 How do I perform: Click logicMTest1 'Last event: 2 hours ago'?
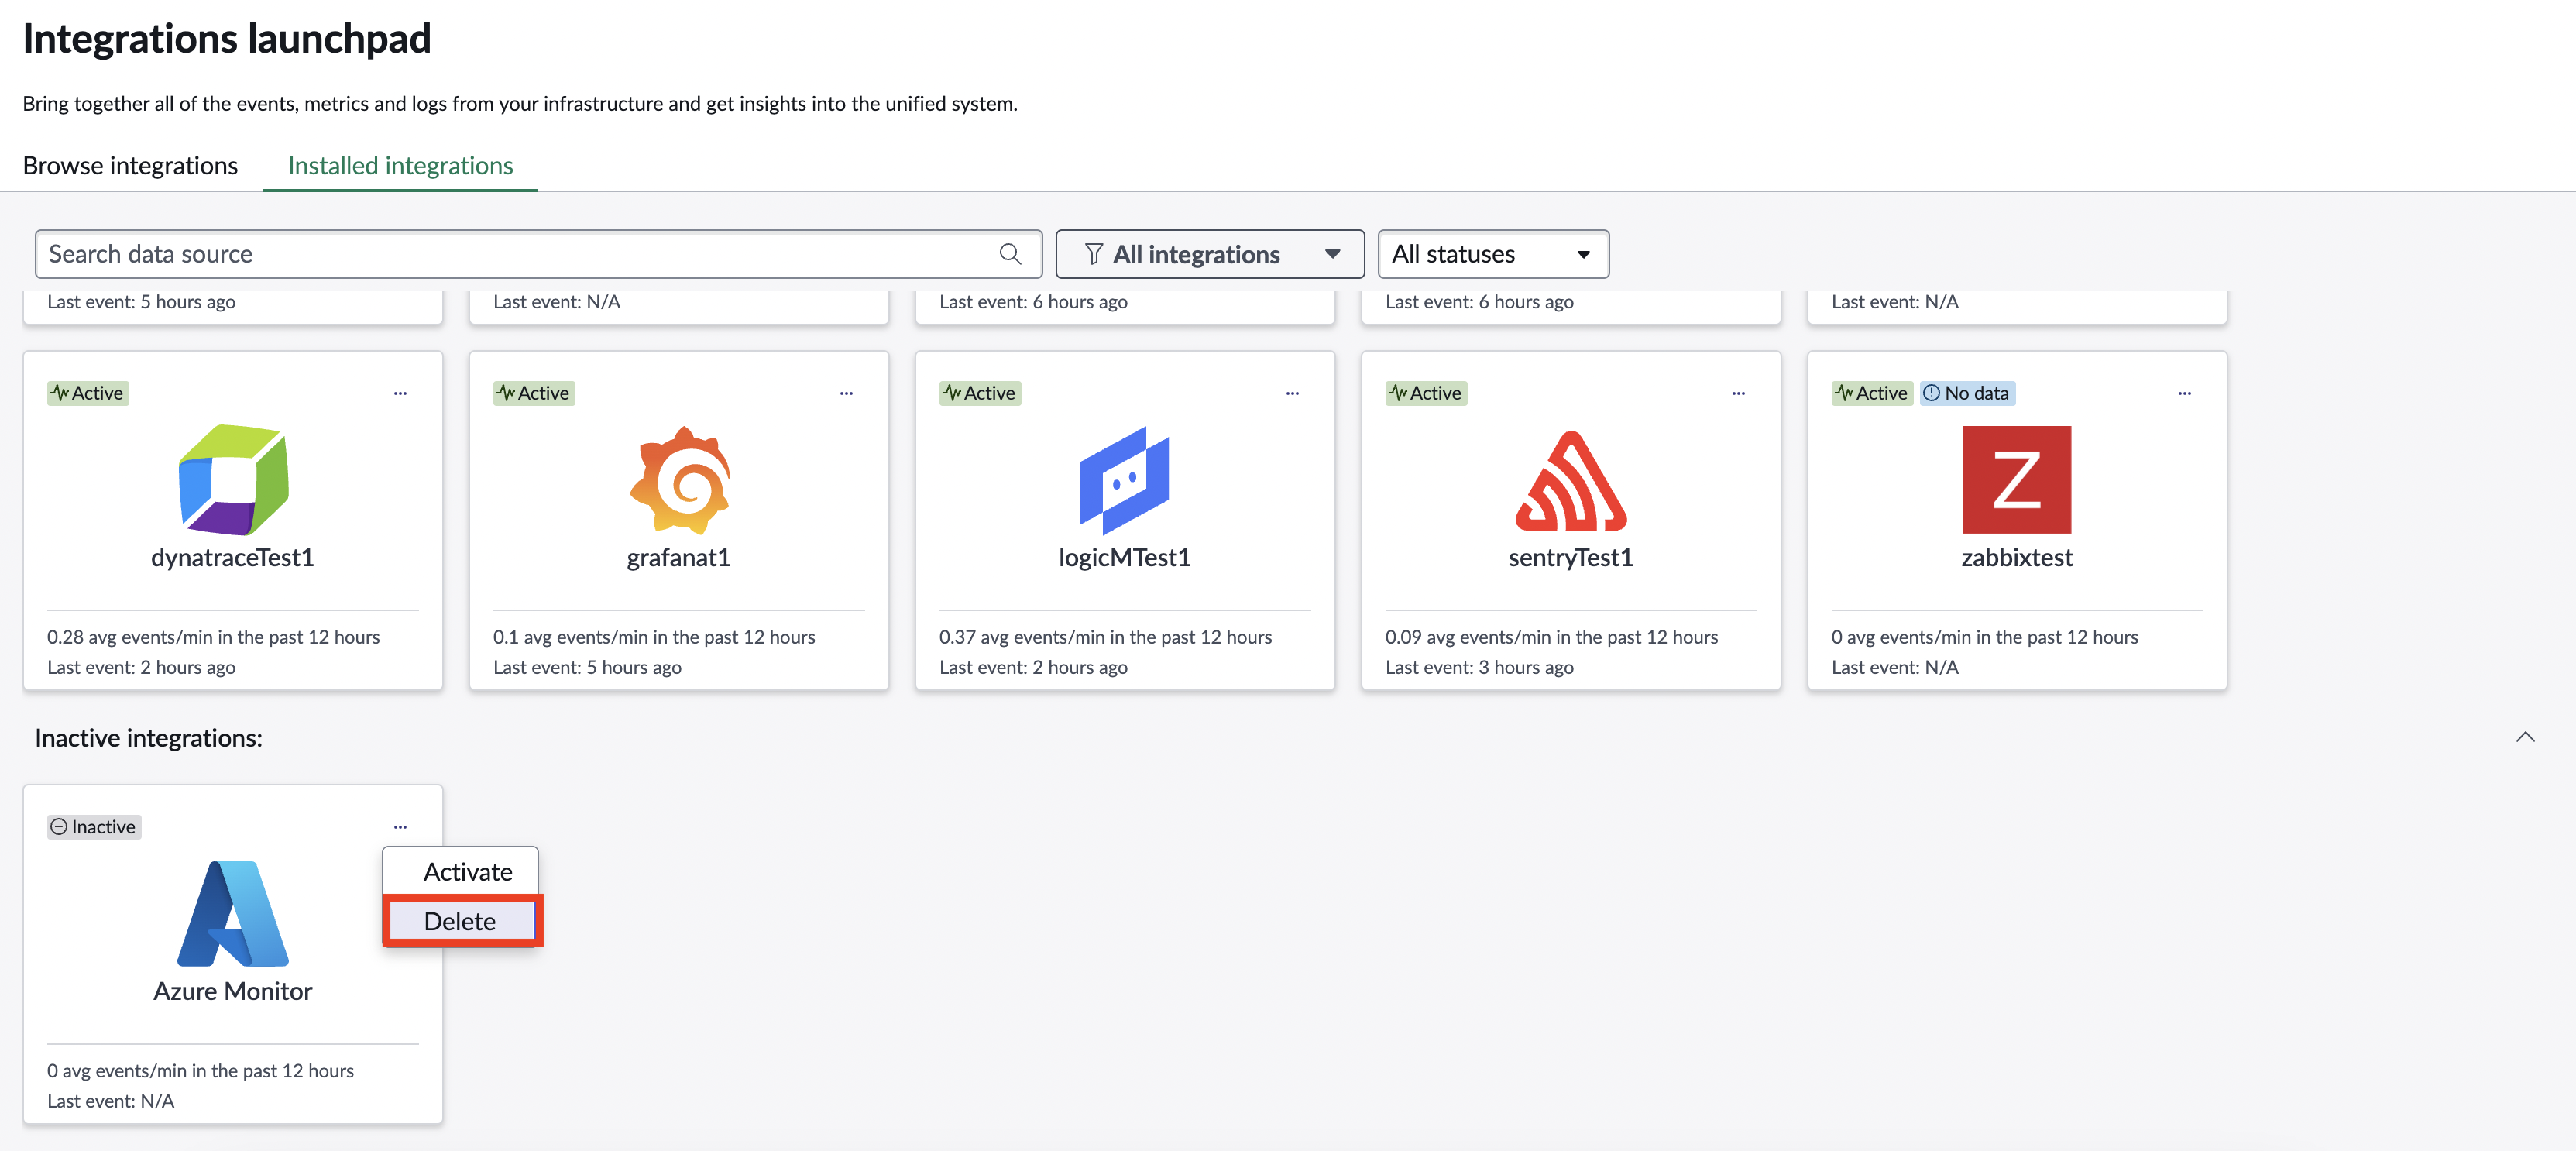click(x=1034, y=667)
